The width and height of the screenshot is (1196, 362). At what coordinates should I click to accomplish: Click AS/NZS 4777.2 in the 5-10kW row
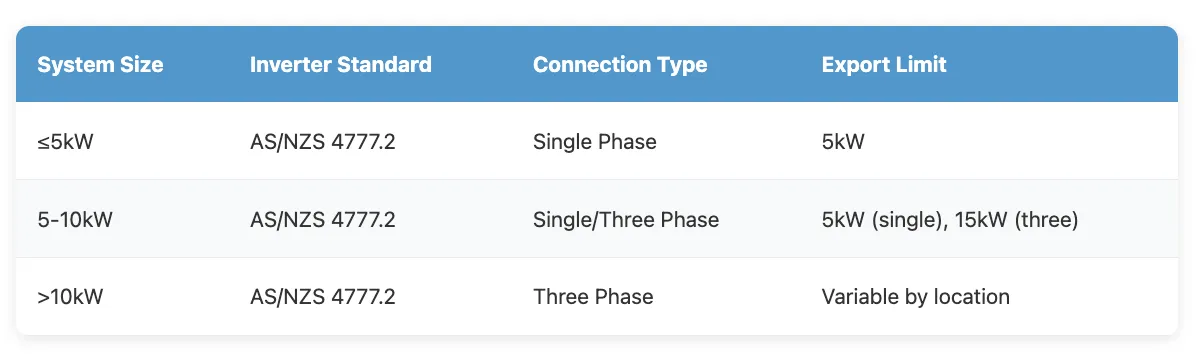[x=322, y=220]
